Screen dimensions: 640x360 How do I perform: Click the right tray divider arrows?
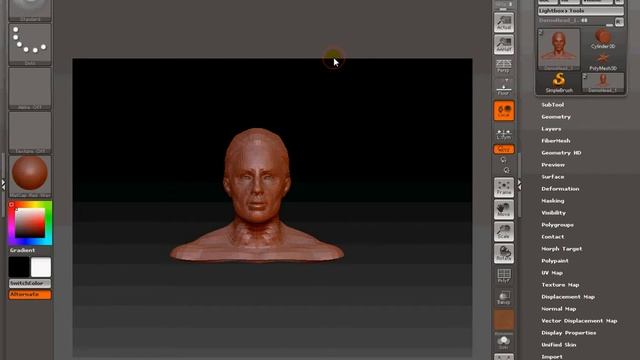(x=519, y=184)
